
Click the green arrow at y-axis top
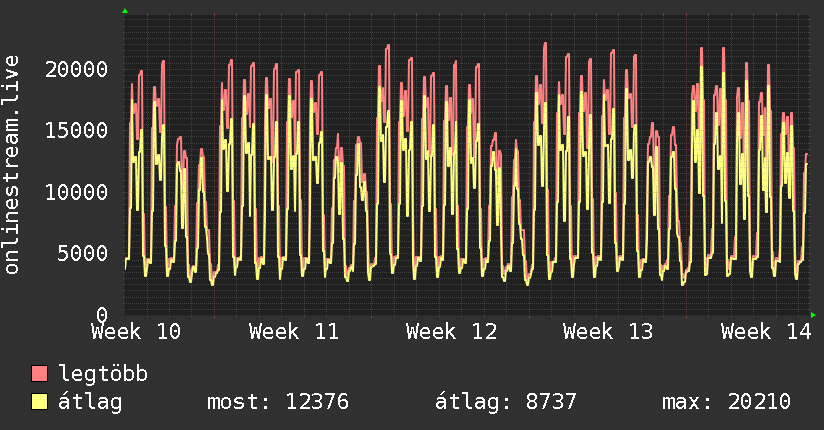point(125,11)
